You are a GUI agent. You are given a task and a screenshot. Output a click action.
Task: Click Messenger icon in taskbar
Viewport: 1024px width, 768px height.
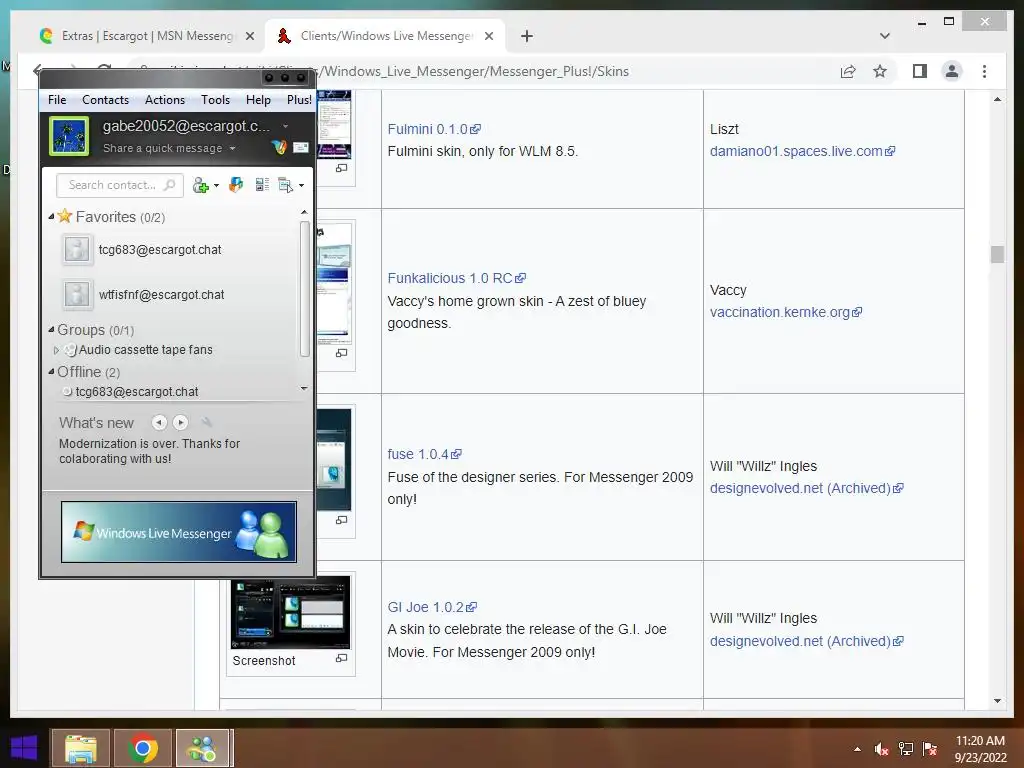pyautogui.click(x=202, y=748)
